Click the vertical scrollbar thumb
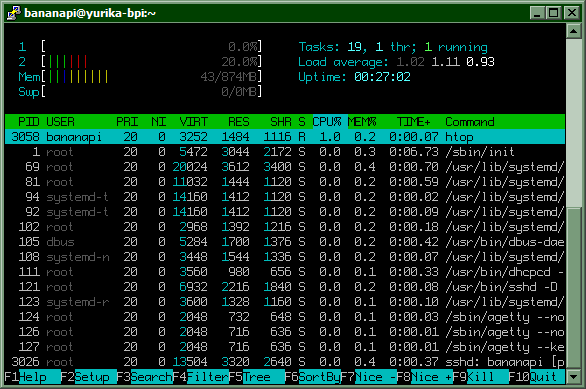586x389 pixels. pos(573,288)
